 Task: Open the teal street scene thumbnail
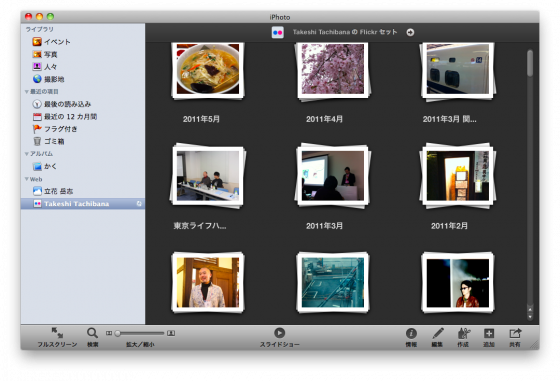333,282
